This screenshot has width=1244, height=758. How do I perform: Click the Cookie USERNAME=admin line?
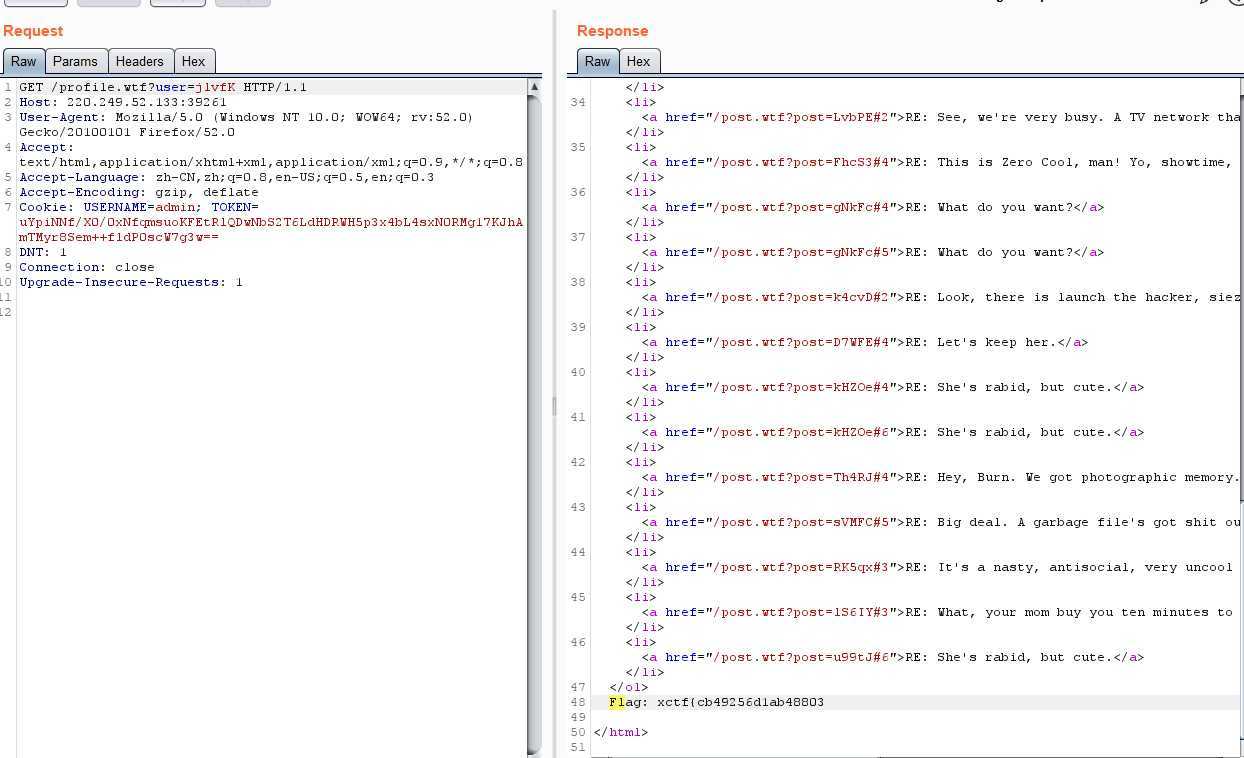tap(138, 207)
